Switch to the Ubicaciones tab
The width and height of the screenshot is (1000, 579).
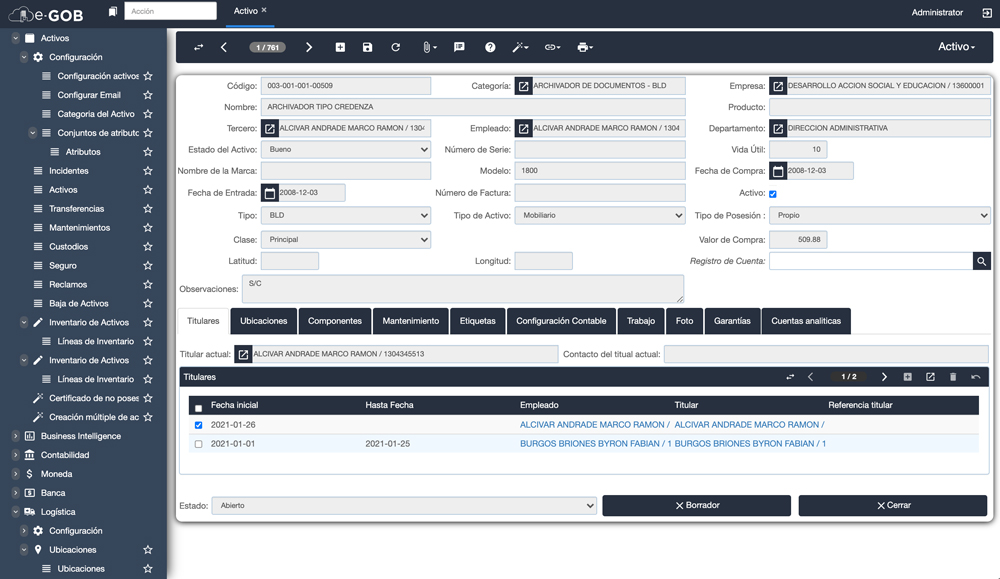[264, 321]
